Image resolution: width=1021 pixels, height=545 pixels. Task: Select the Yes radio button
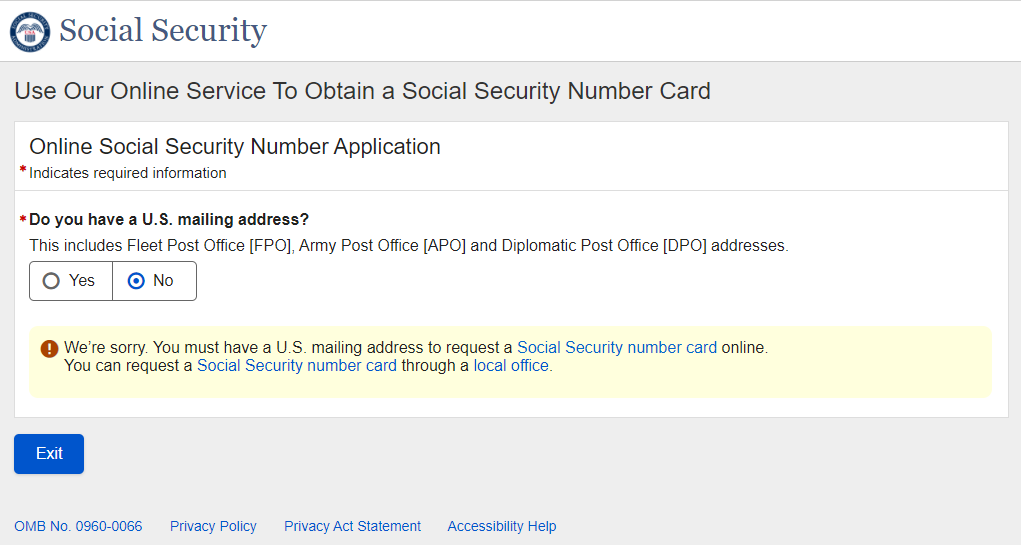click(x=52, y=281)
